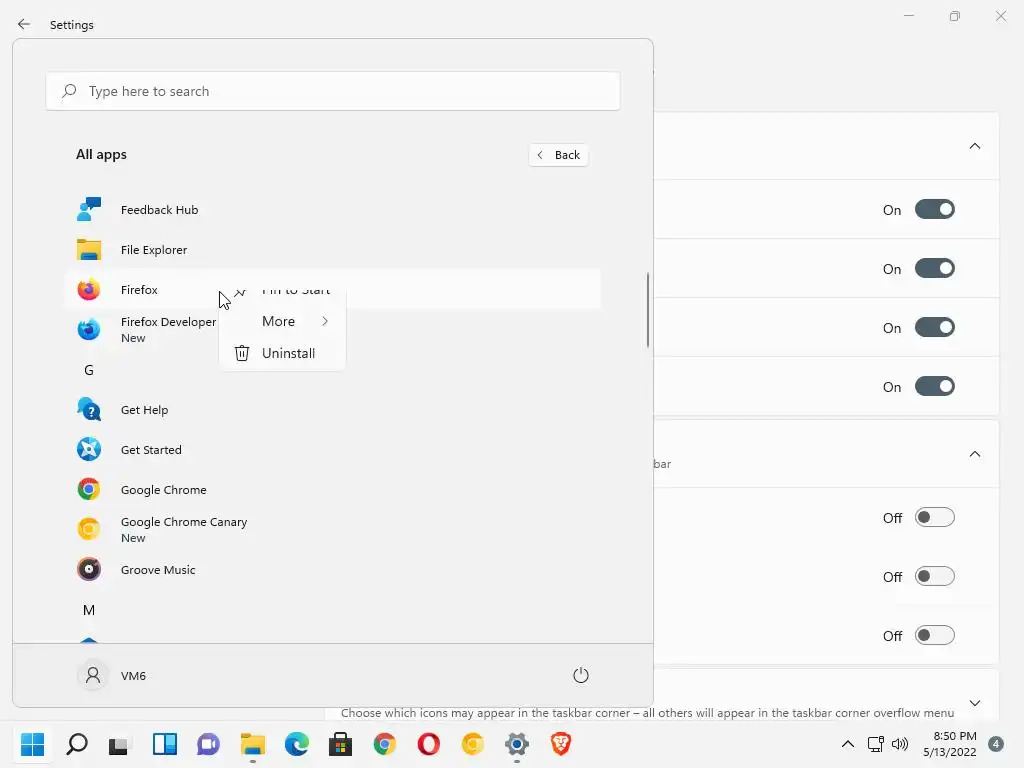The height and width of the screenshot is (768, 1024).
Task: Click the network icon in system tray
Action: coord(875,744)
